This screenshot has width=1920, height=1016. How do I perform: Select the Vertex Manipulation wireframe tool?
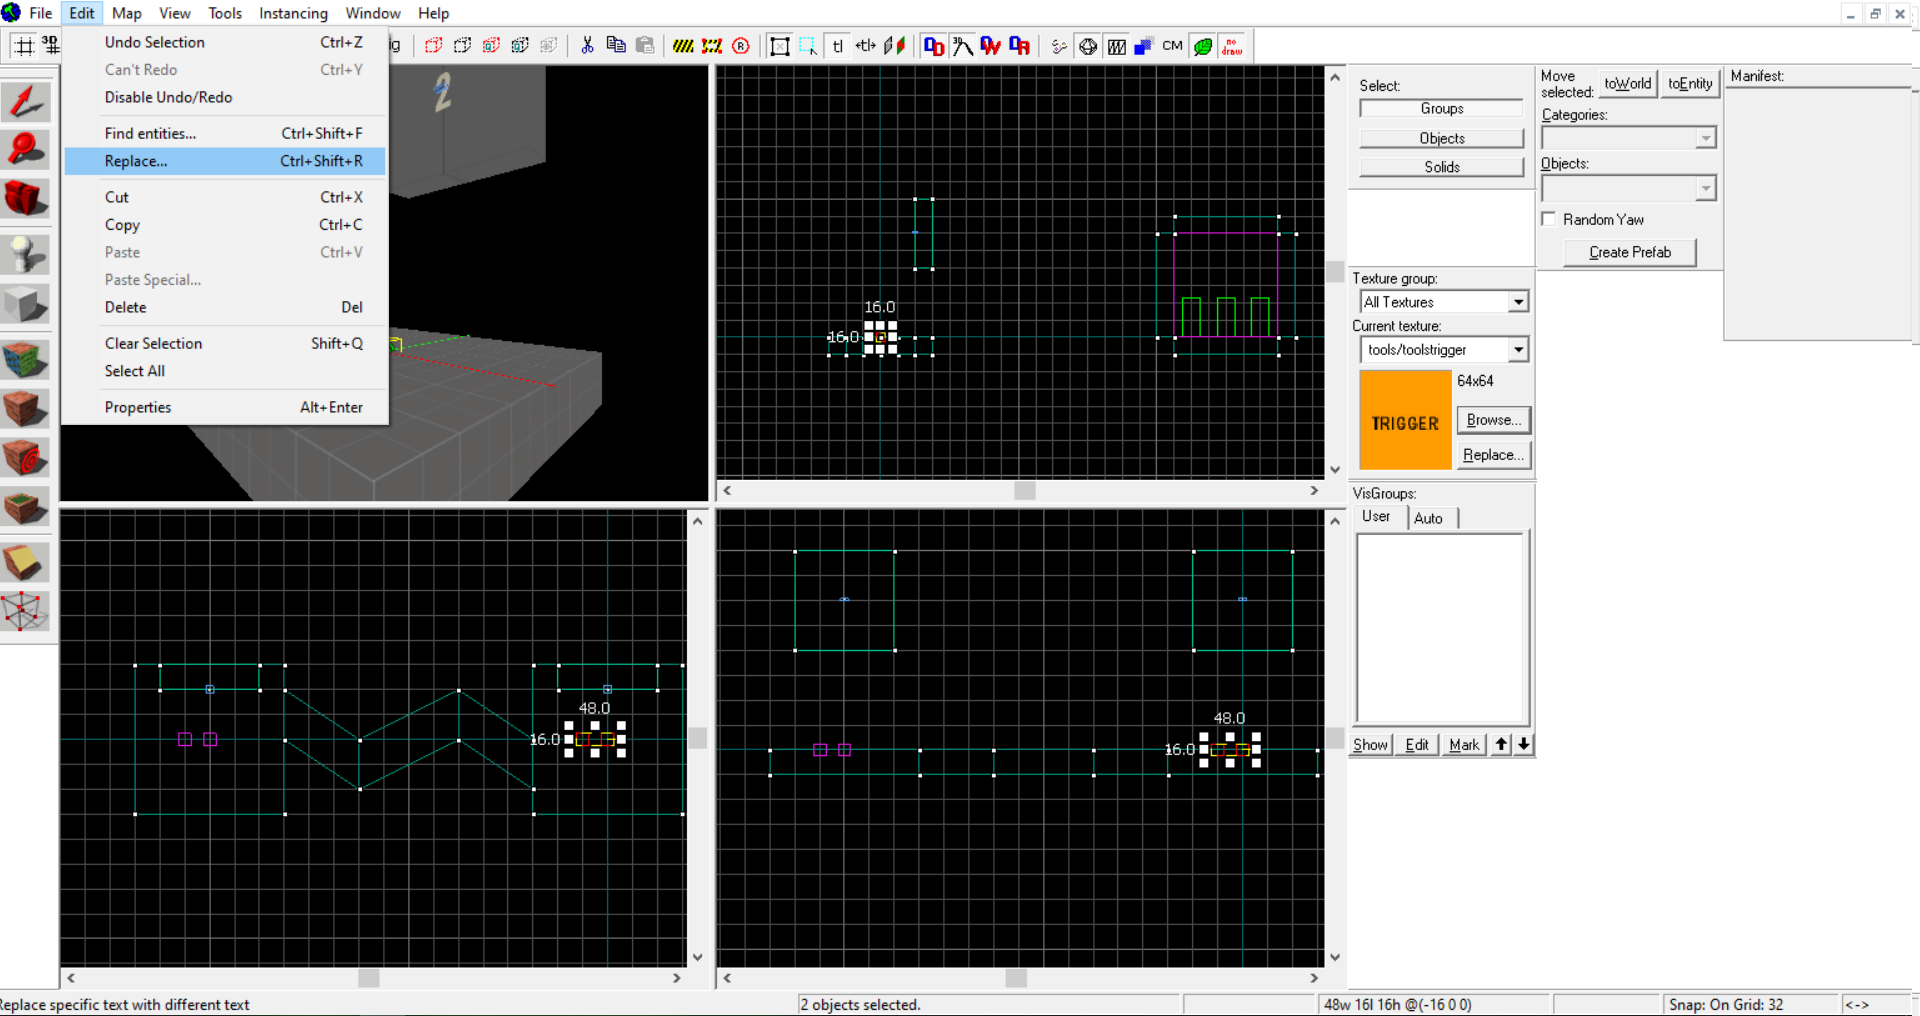pos(26,611)
